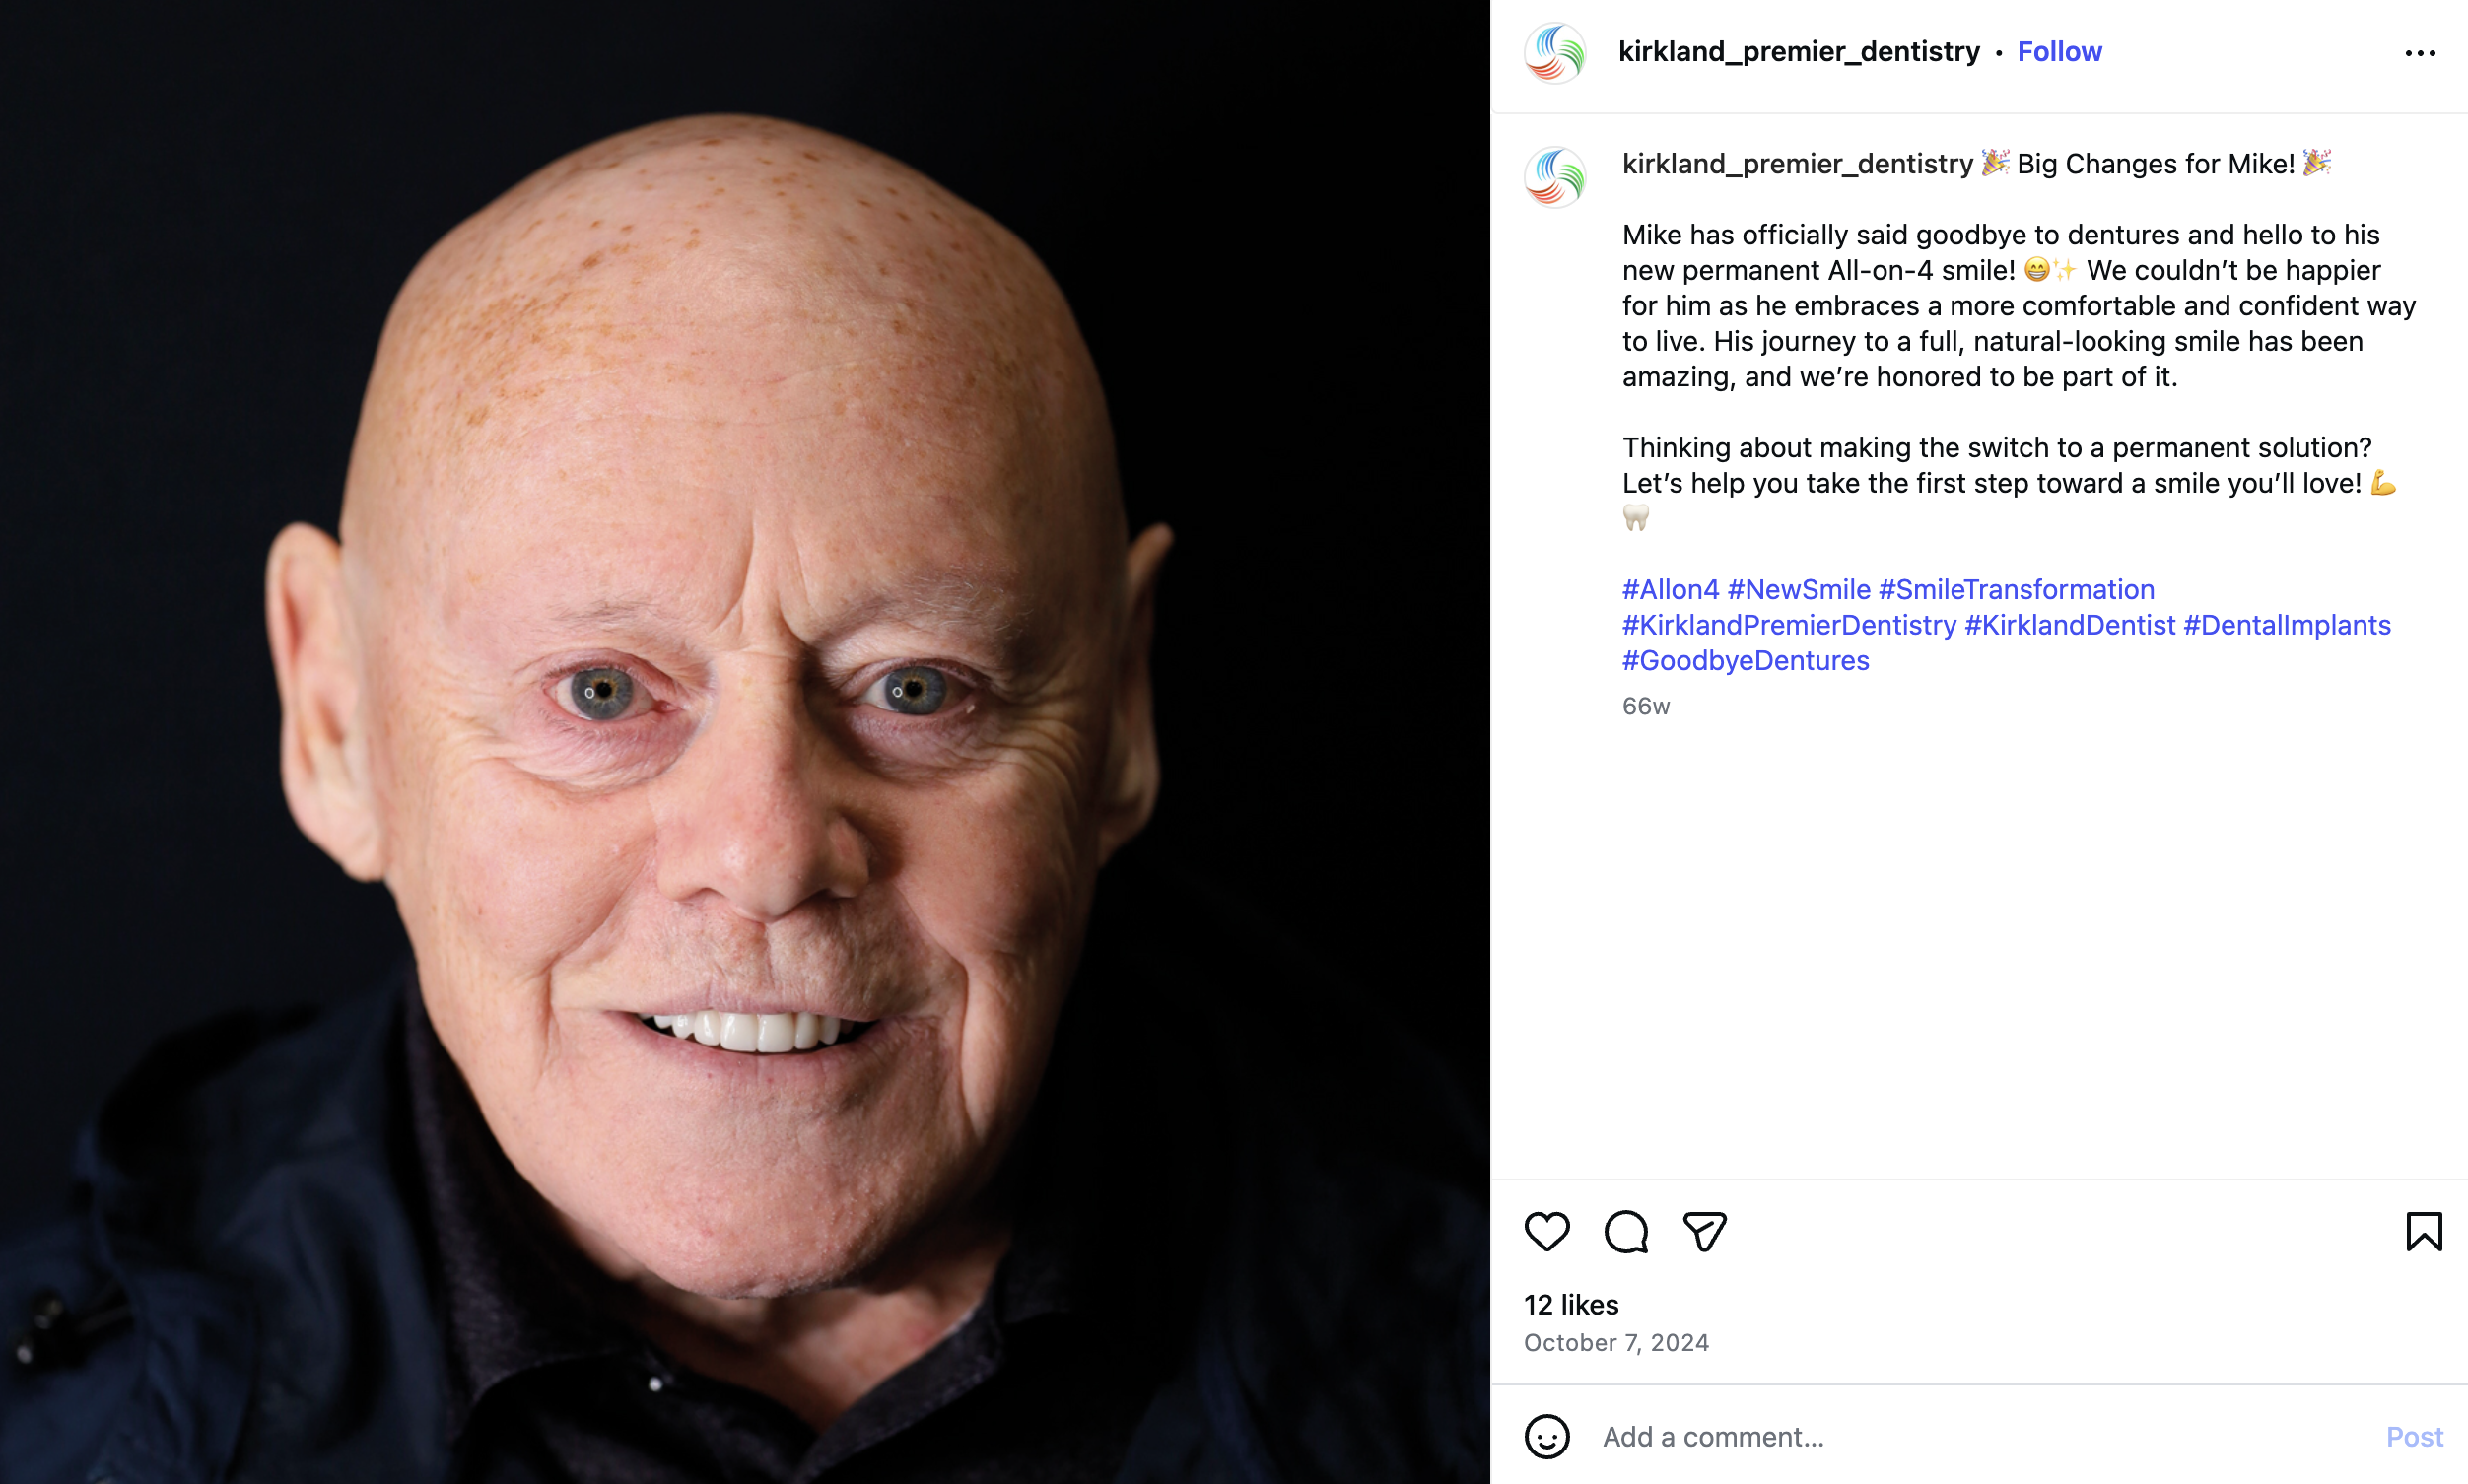Open the #DentalImplants hashtag
2468x1484 pixels.
click(2286, 625)
